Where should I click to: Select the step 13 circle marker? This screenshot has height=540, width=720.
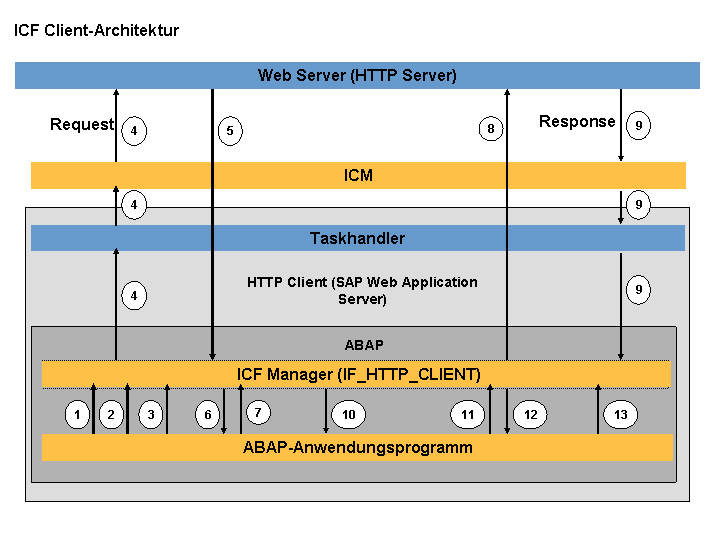(x=621, y=415)
